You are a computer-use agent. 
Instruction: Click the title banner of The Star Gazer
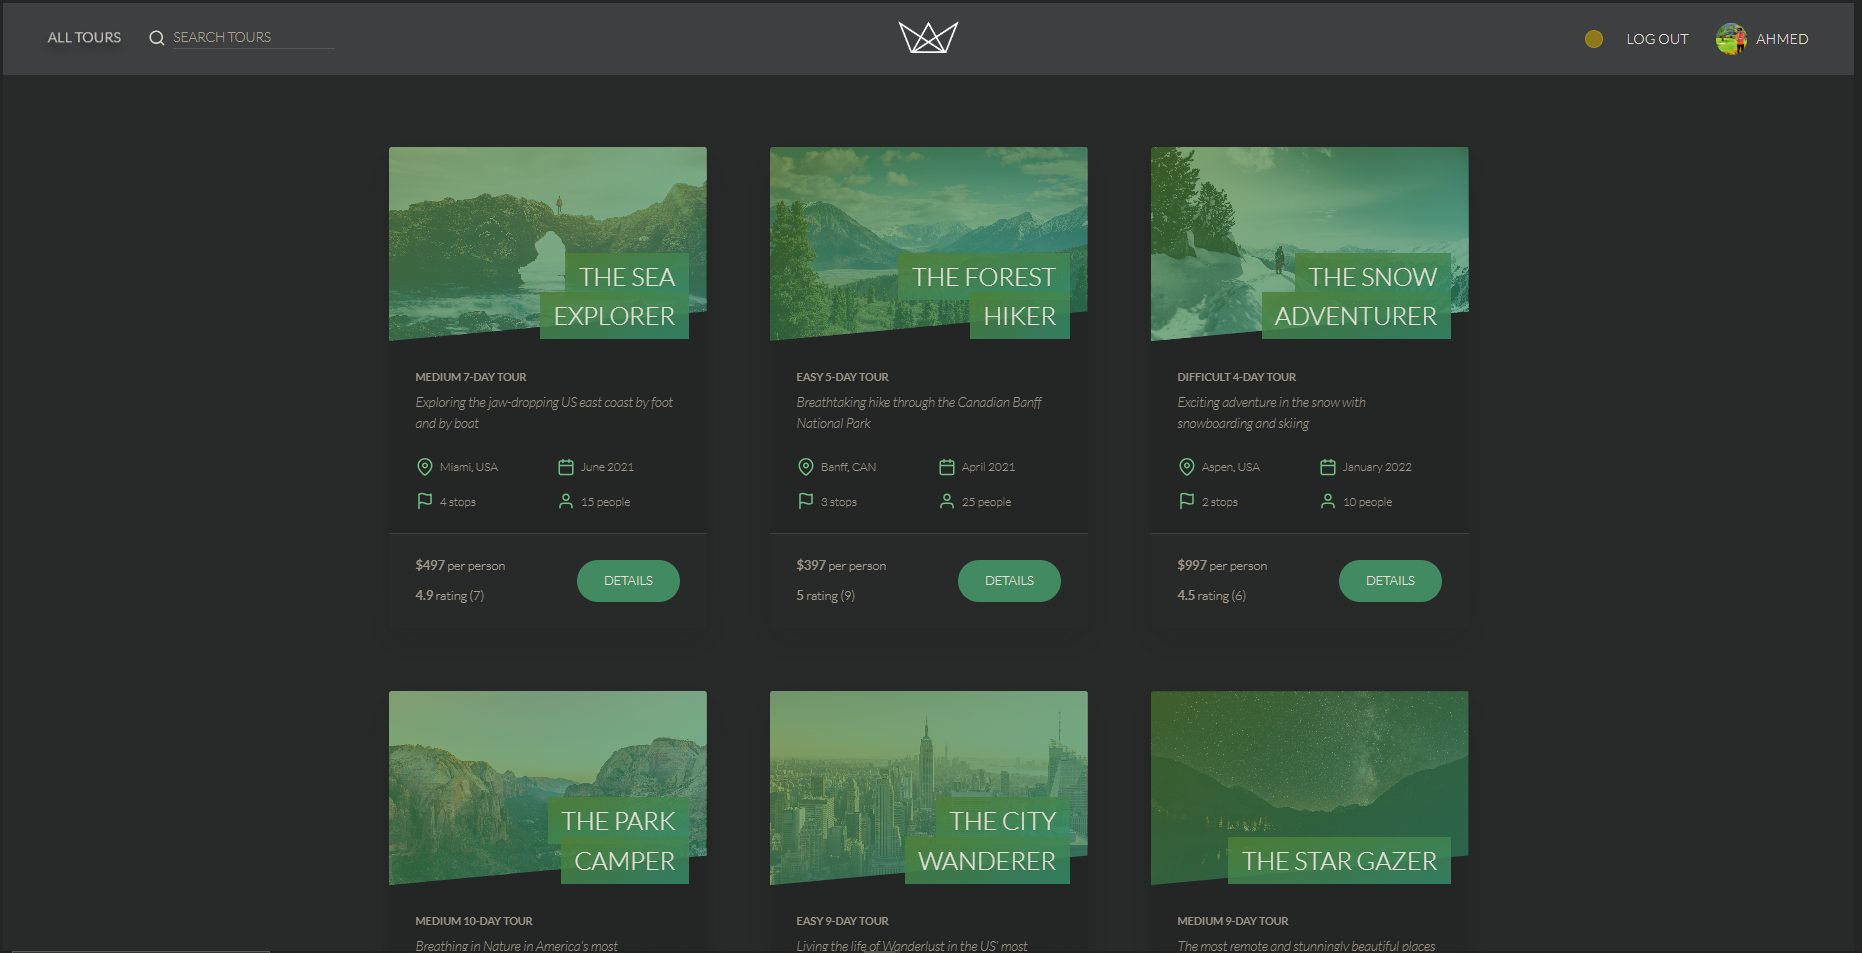pyautogui.click(x=1338, y=860)
